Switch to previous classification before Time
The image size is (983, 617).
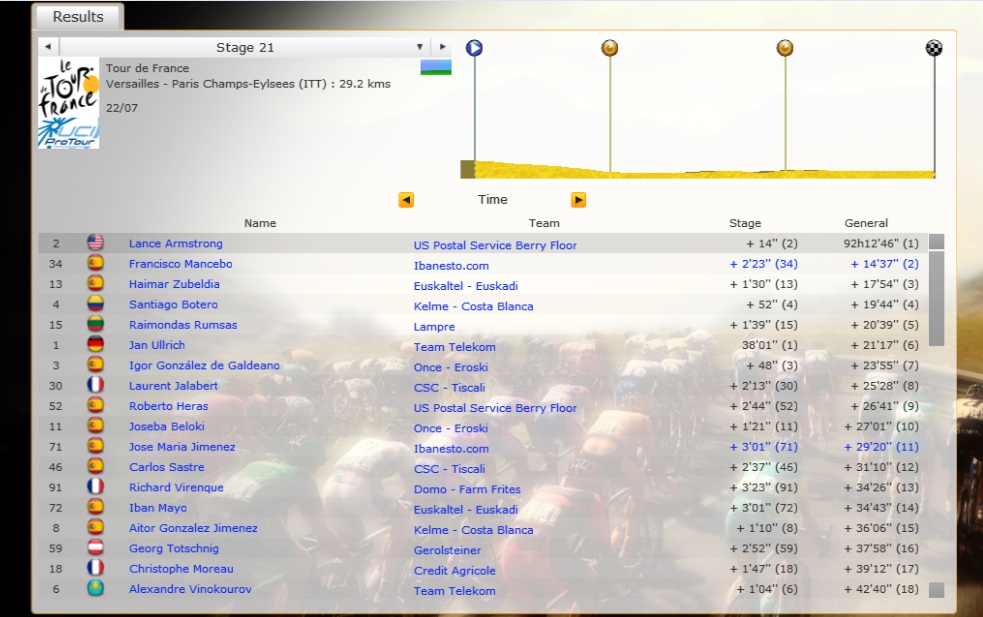(406, 200)
